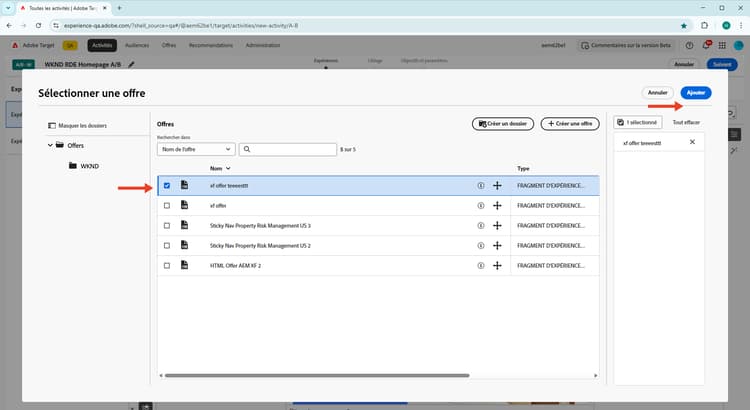Viewport: 750px width, 410px height.
Task: Select the WKND folder
Action: click(x=84, y=166)
